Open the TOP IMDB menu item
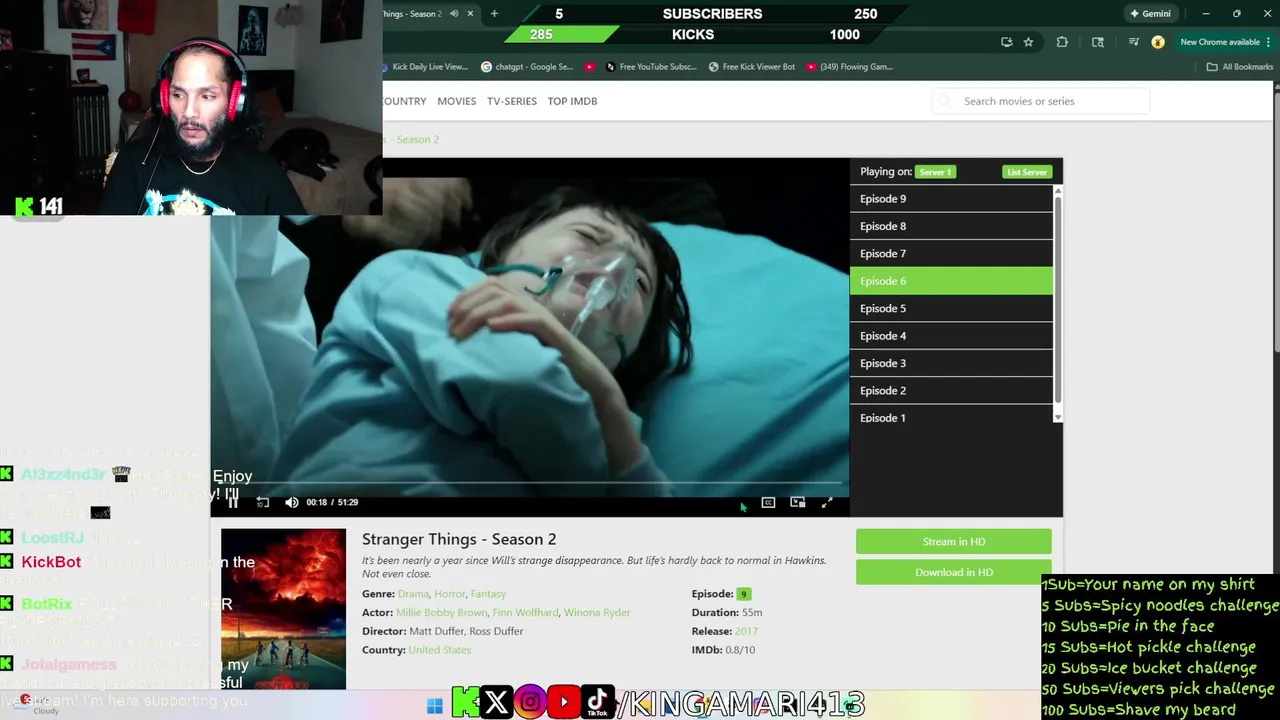This screenshot has height=720, width=1280. tap(572, 101)
